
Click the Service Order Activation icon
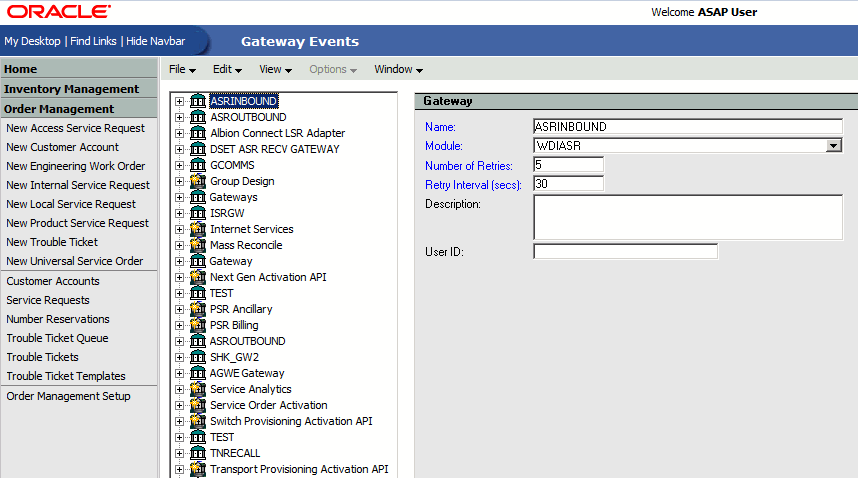pos(198,405)
